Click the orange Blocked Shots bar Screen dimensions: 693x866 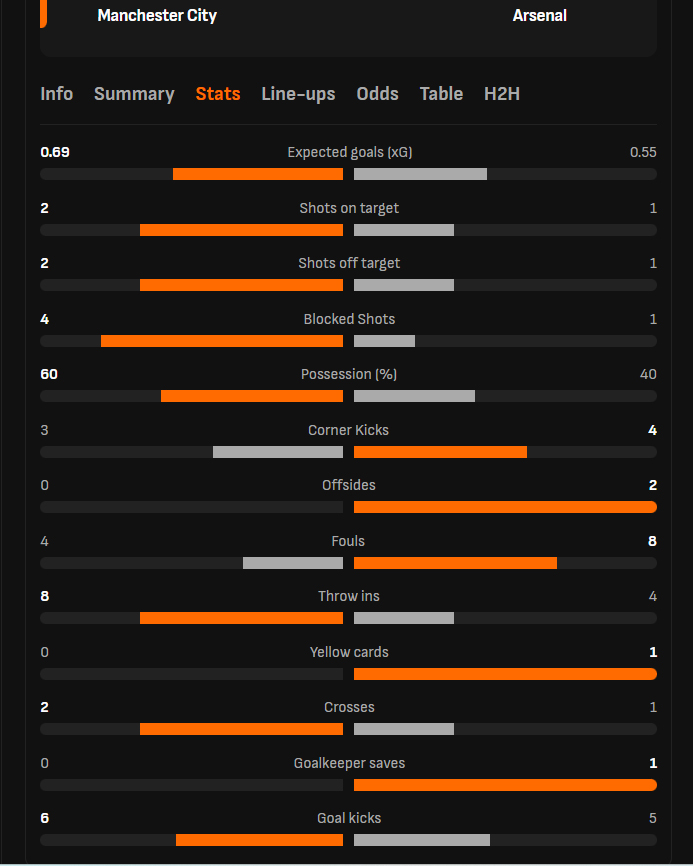[x=222, y=341]
